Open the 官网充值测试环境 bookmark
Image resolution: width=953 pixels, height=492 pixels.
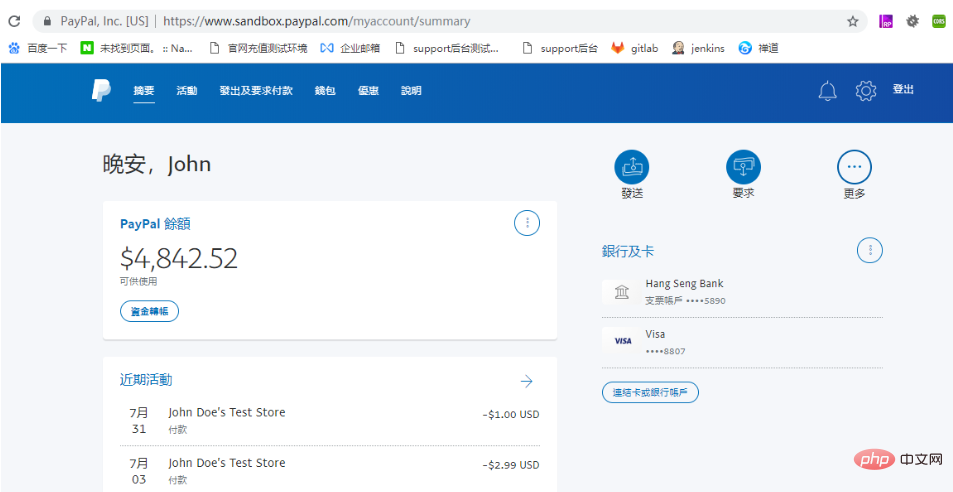[258, 48]
